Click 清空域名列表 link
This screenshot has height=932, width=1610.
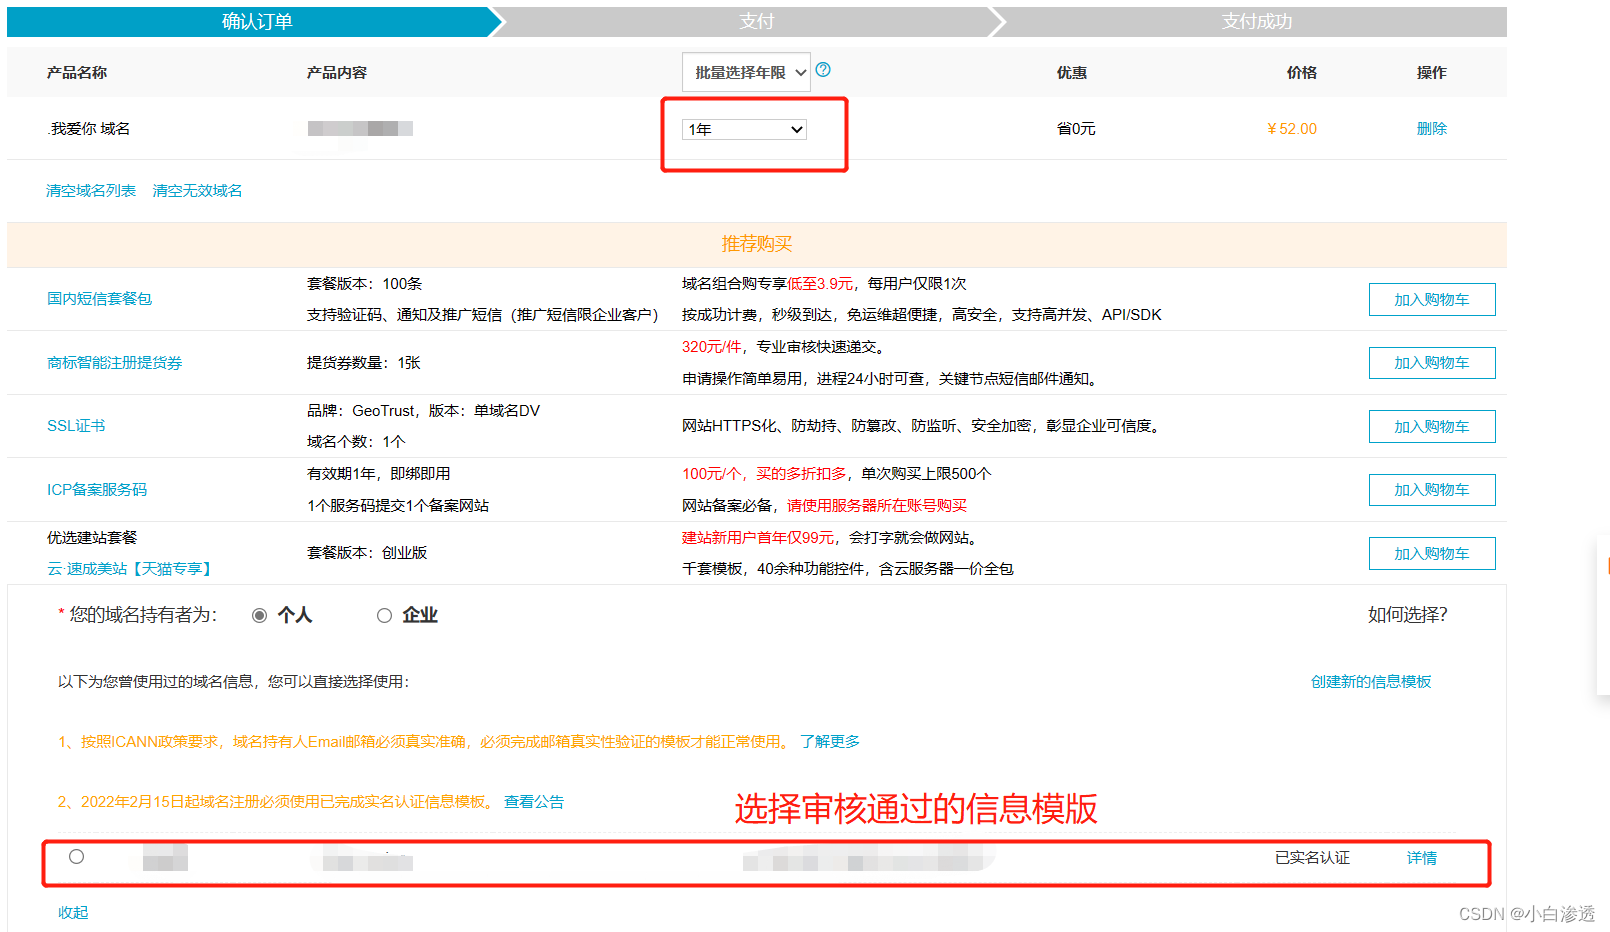pos(91,190)
